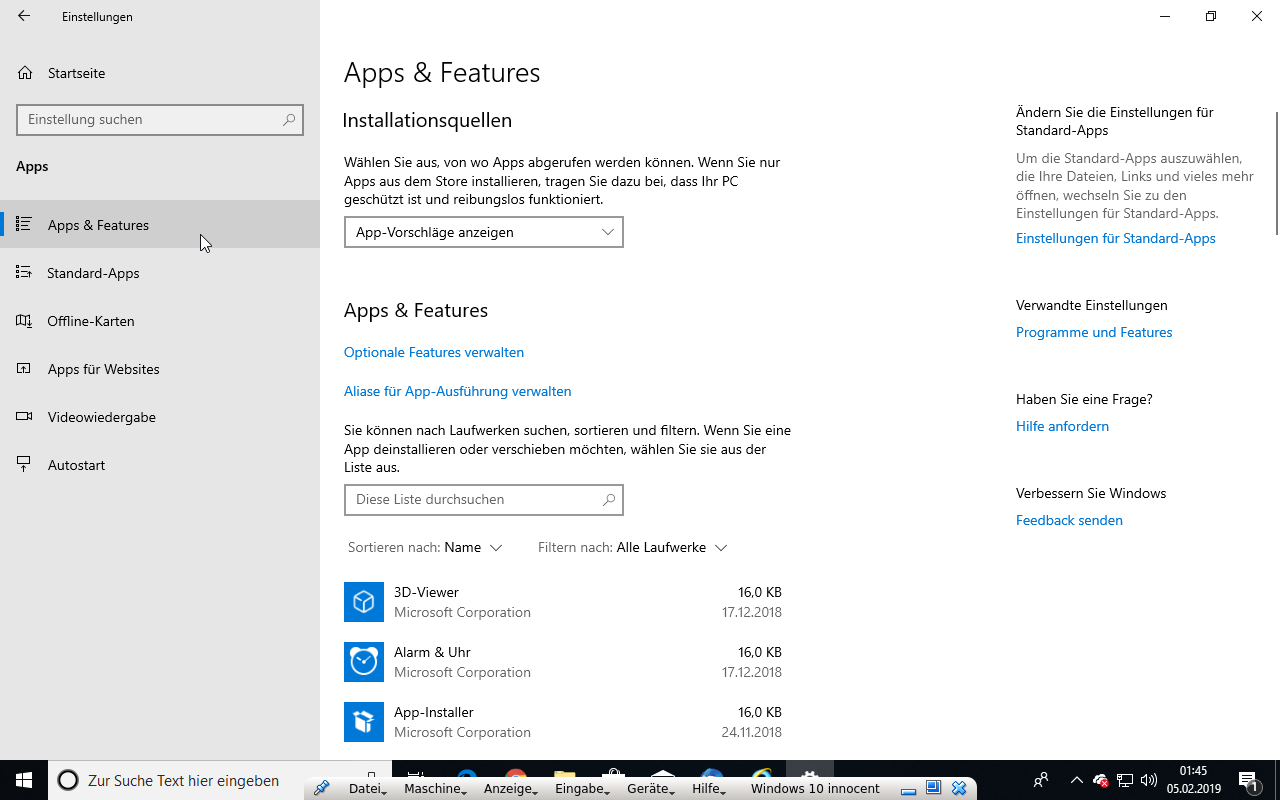Click the Diese Liste durchsuchen field
Viewport: 1280px width, 800px height.
pos(472,500)
